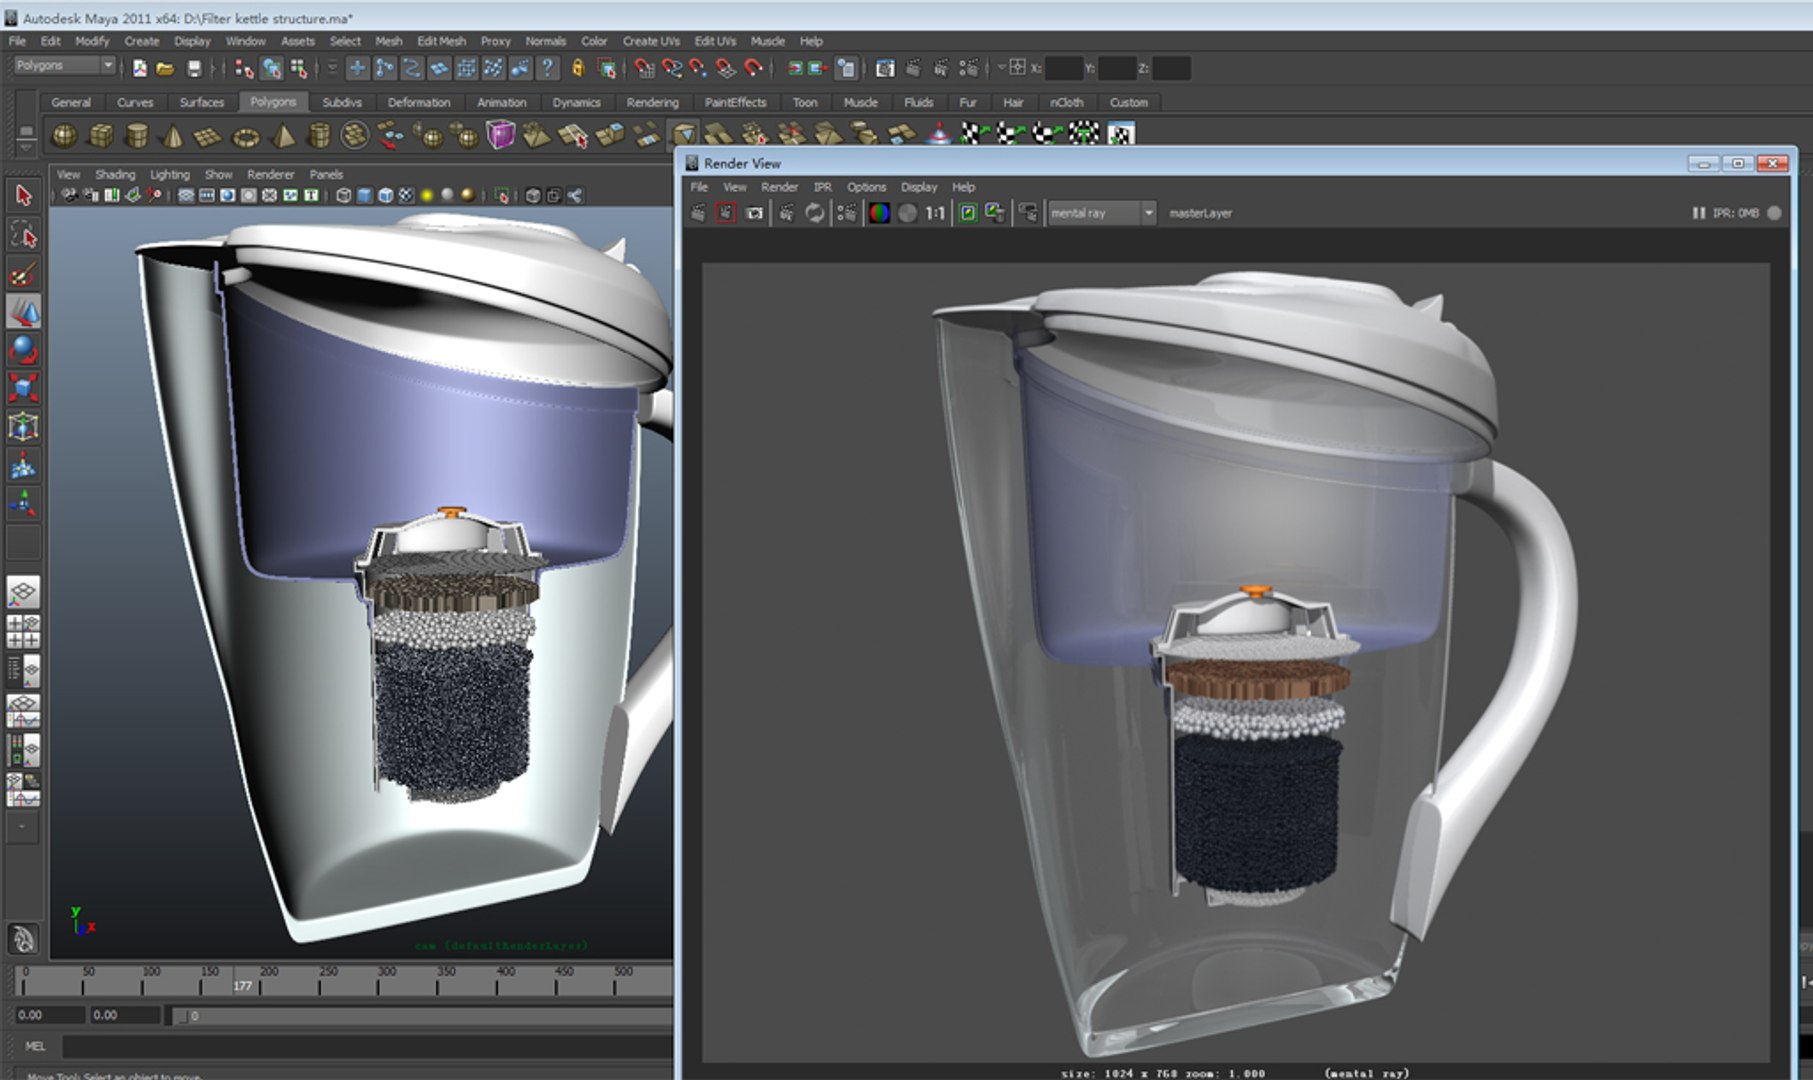Switch to the Rendering shelf tab
The height and width of the screenshot is (1080, 1813).
pyautogui.click(x=652, y=102)
